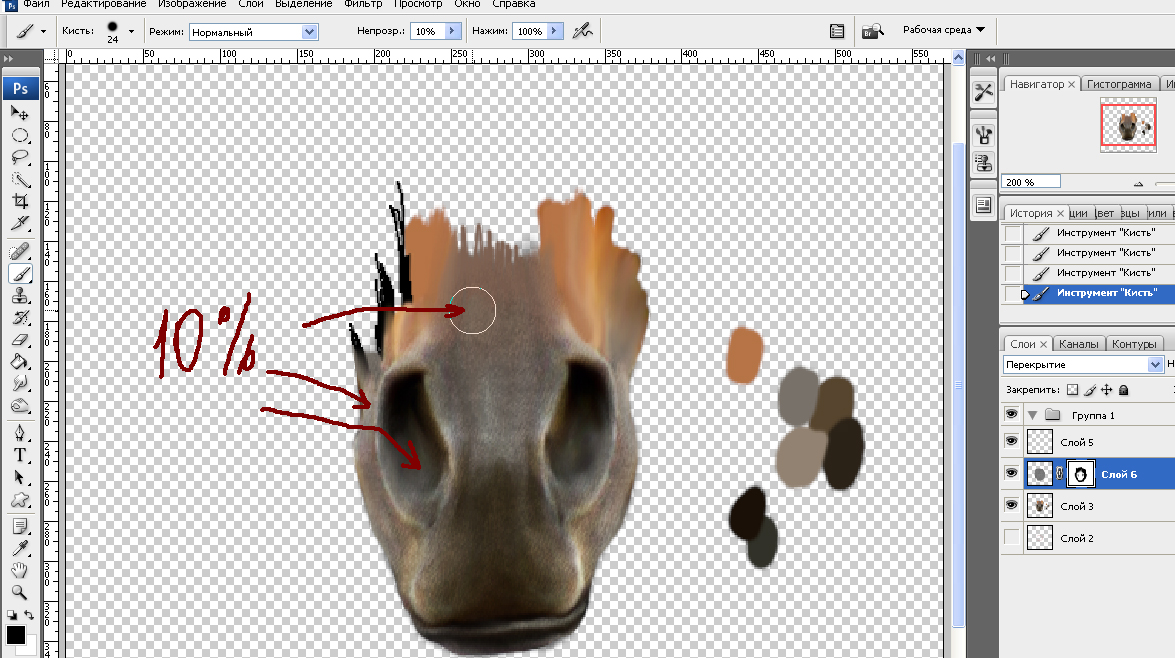Viewport: 1175px width, 658px height.
Task: Activate the Pen tool
Action: point(20,433)
